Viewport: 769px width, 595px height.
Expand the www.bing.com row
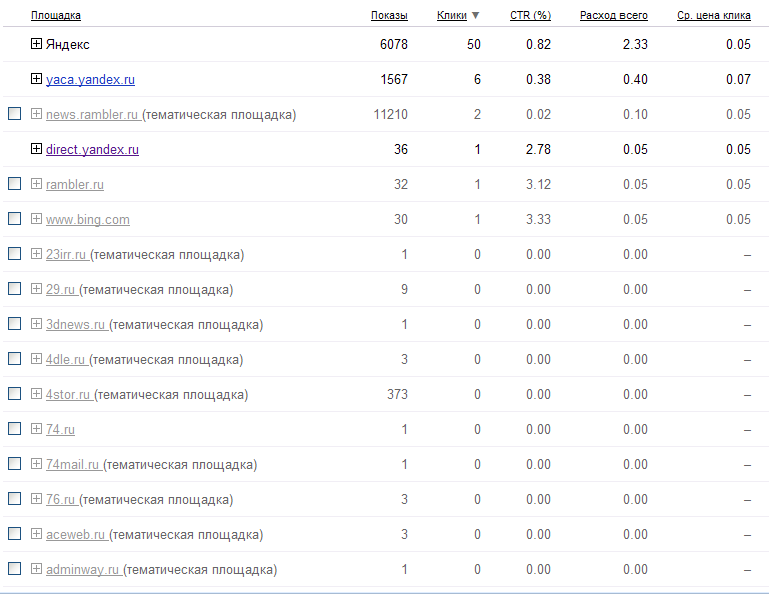36,219
